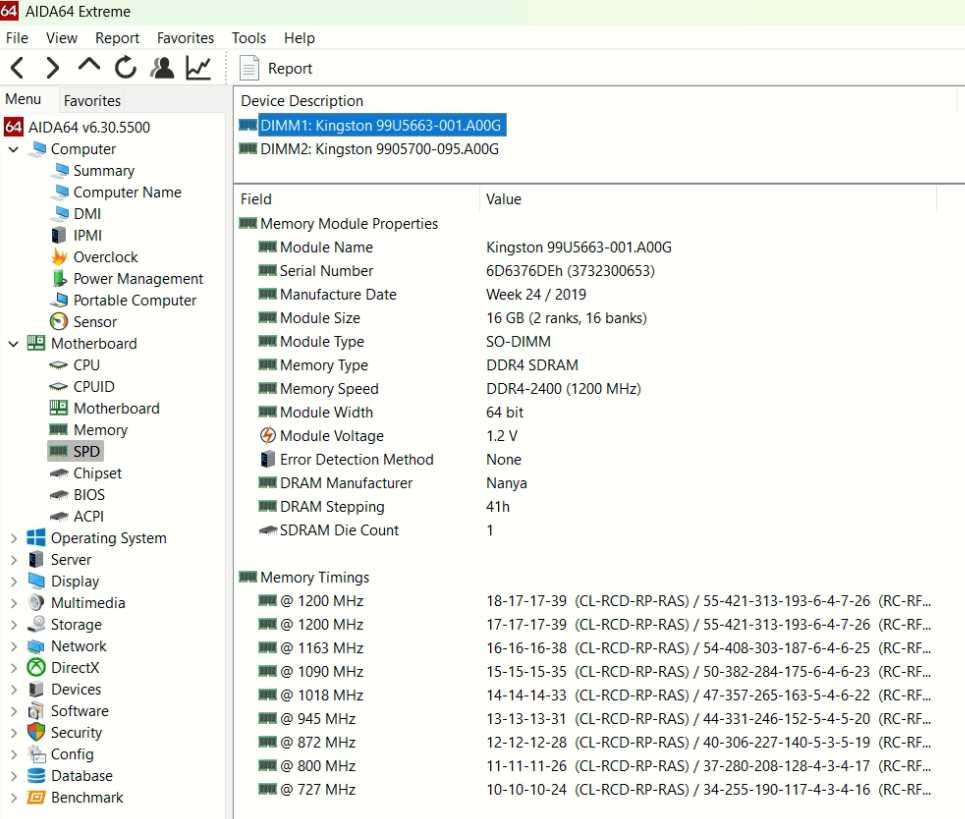Select DMI tree item
This screenshot has height=819, width=965.
coord(87,214)
